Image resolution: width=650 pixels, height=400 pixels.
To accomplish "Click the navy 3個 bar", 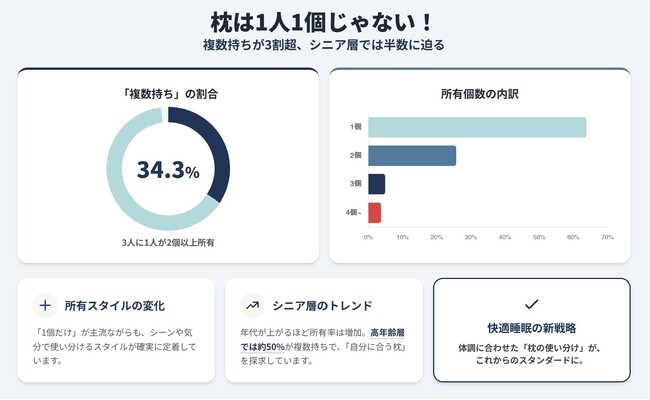I will [x=376, y=184].
